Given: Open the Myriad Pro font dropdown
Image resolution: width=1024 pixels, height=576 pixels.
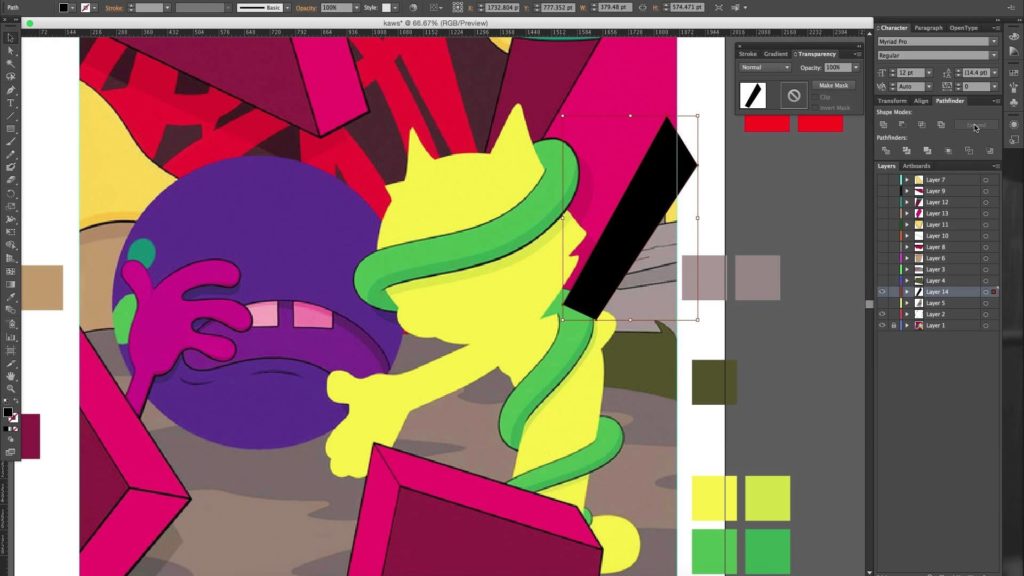Looking at the screenshot, I should [x=937, y=42].
